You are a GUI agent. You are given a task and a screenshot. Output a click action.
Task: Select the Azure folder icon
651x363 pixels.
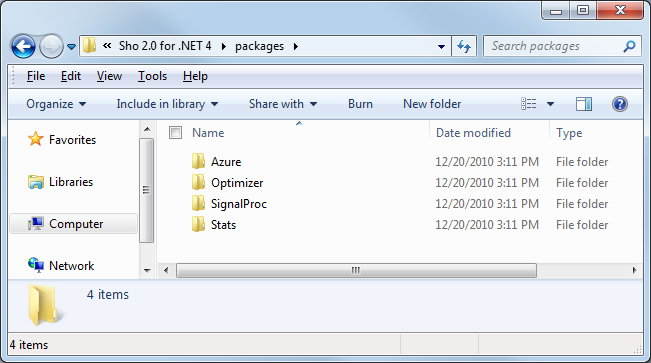click(198, 162)
